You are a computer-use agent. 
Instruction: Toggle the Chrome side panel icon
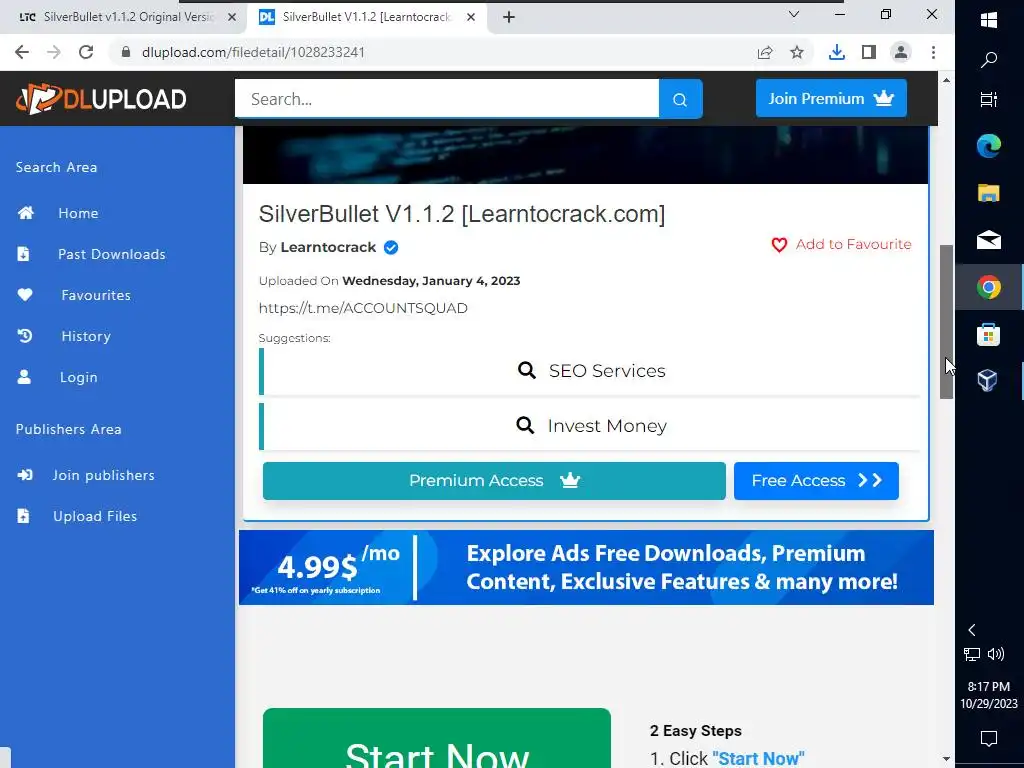(869, 52)
